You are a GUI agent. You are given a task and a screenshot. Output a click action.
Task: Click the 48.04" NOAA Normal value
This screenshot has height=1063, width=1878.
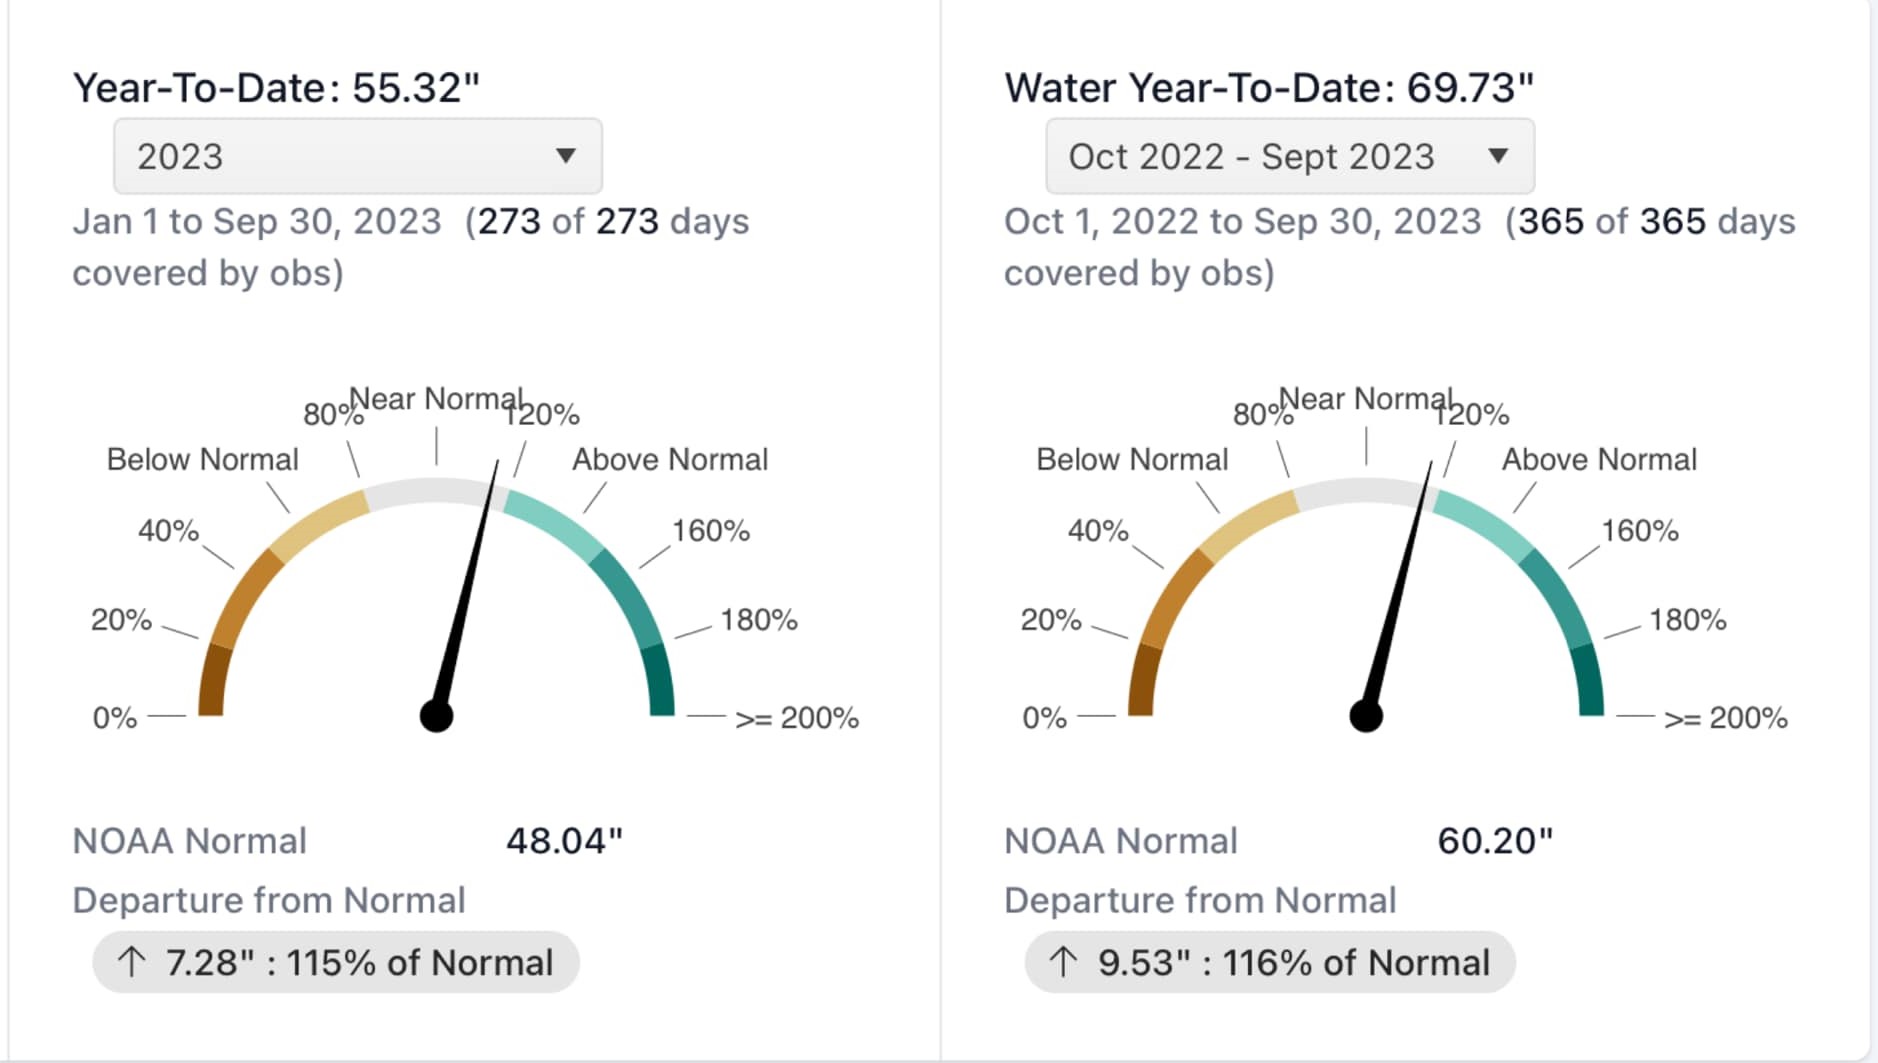[x=564, y=841]
